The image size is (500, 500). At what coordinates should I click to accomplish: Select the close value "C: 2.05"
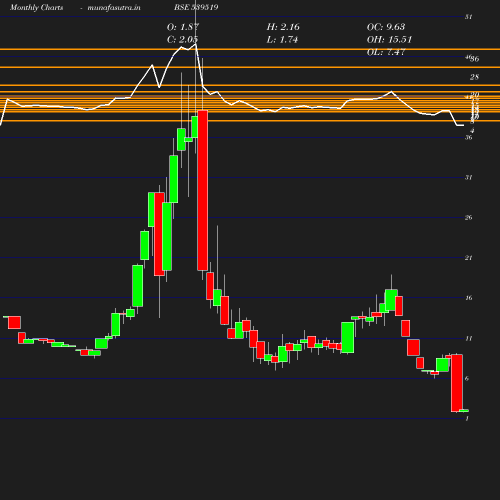182,40
